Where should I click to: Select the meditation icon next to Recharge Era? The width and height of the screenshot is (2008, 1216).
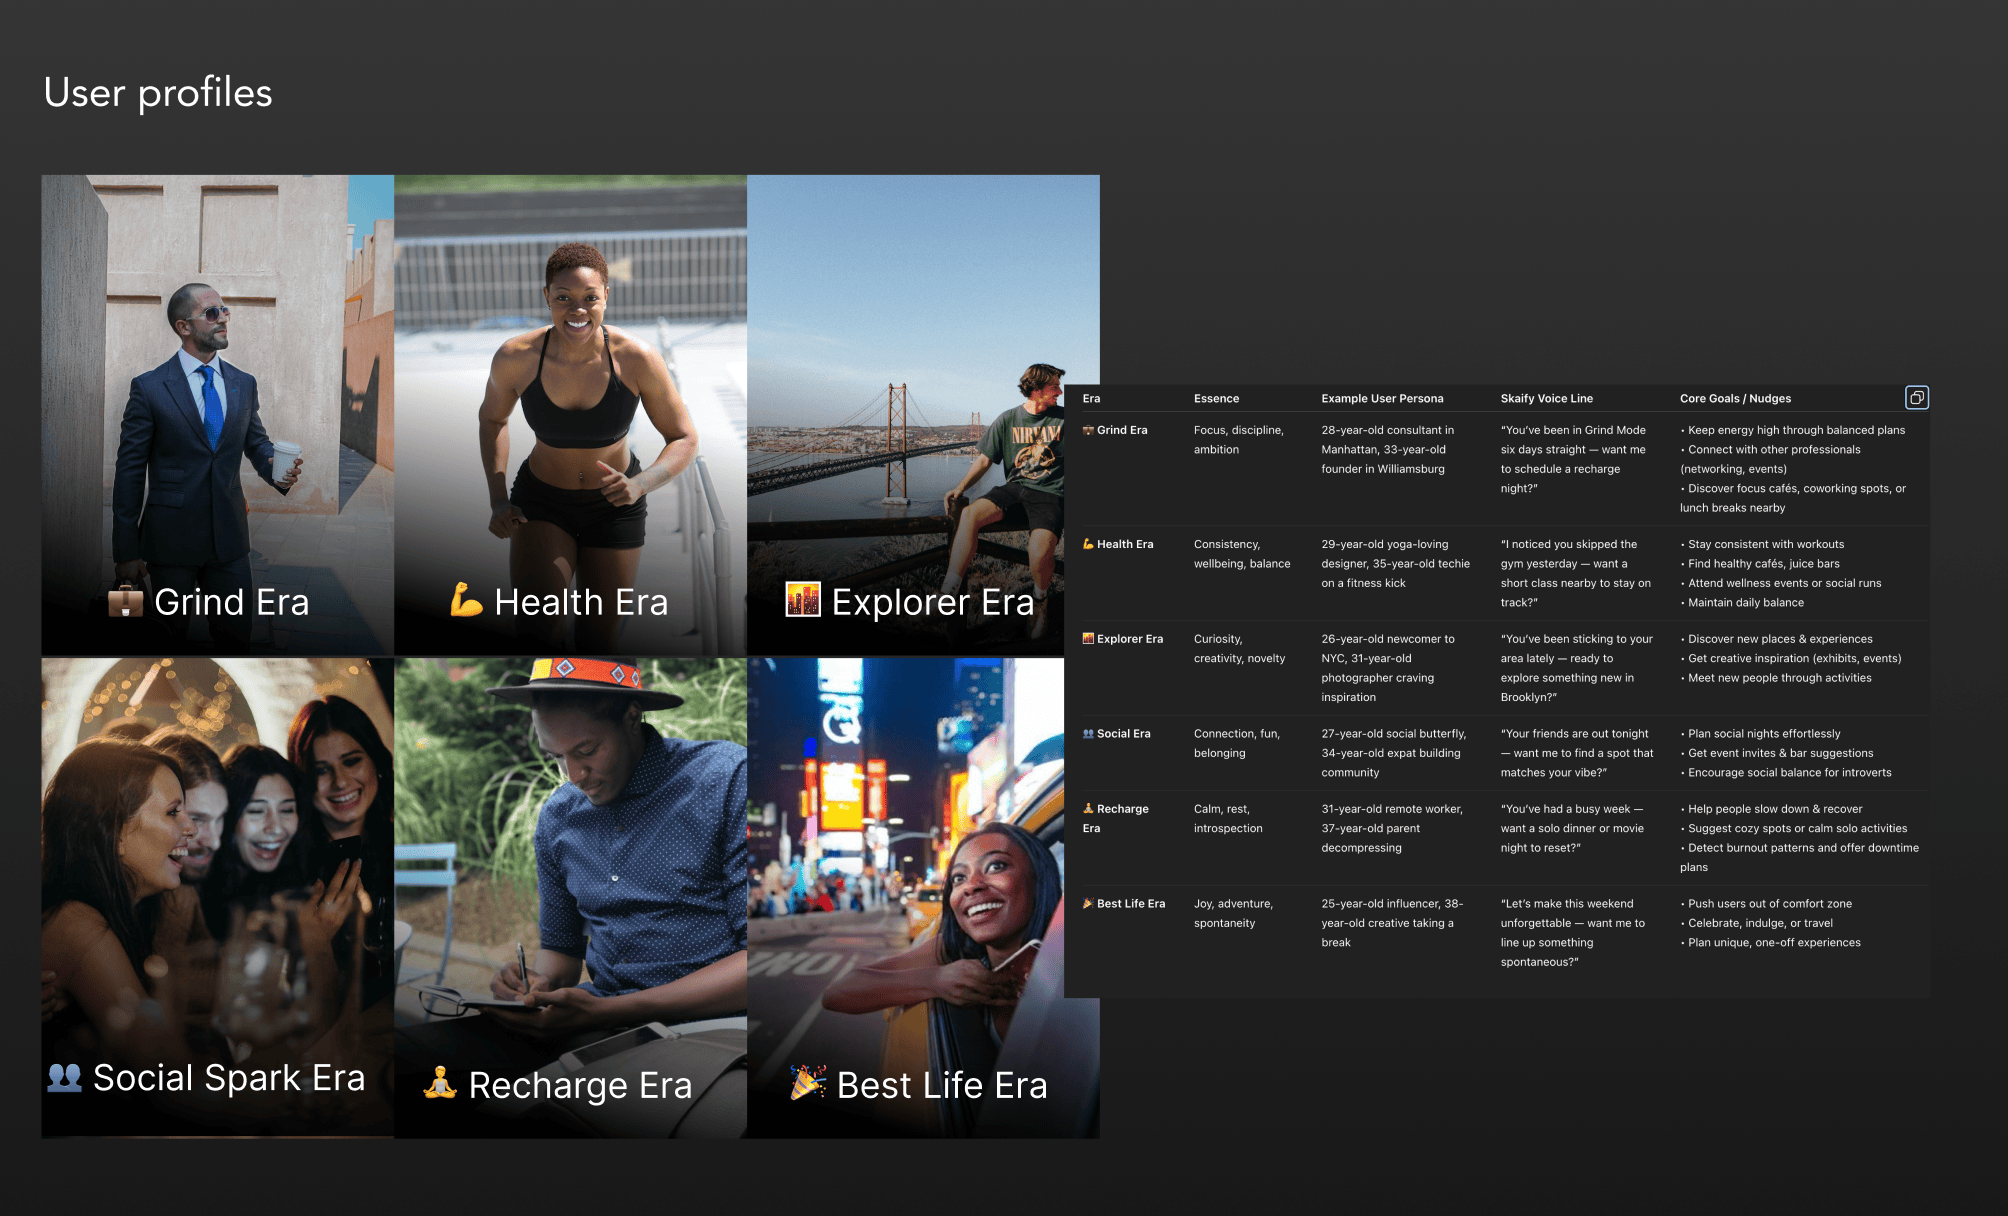[x=1089, y=808]
